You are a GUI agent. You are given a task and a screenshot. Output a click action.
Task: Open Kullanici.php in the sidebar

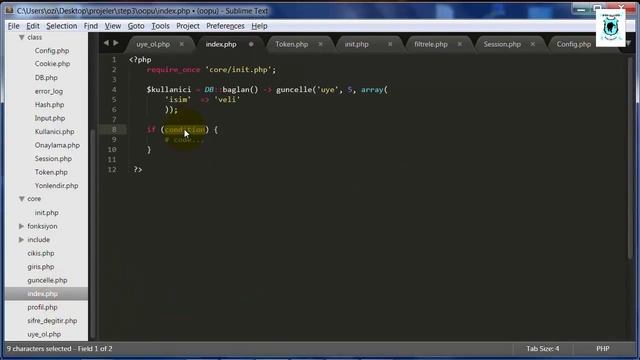coord(54,131)
